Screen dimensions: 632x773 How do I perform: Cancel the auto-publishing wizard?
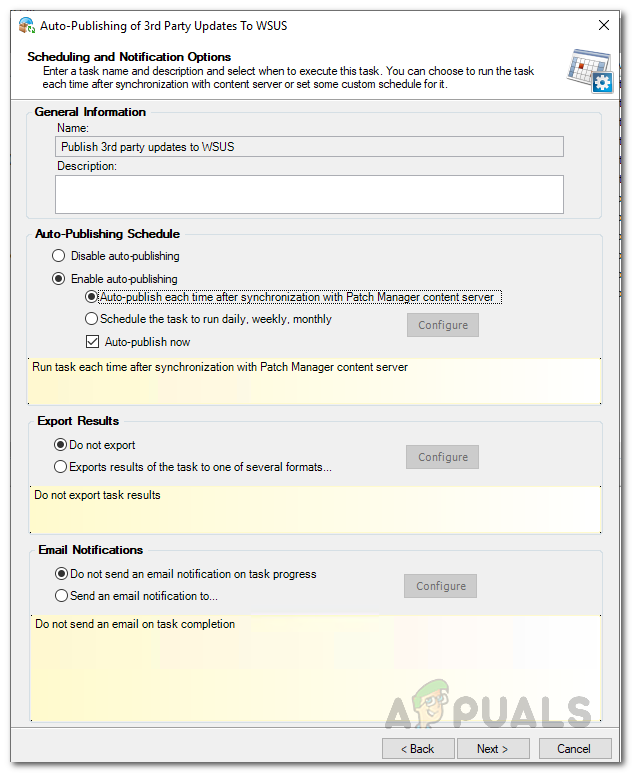pyautogui.click(x=574, y=748)
